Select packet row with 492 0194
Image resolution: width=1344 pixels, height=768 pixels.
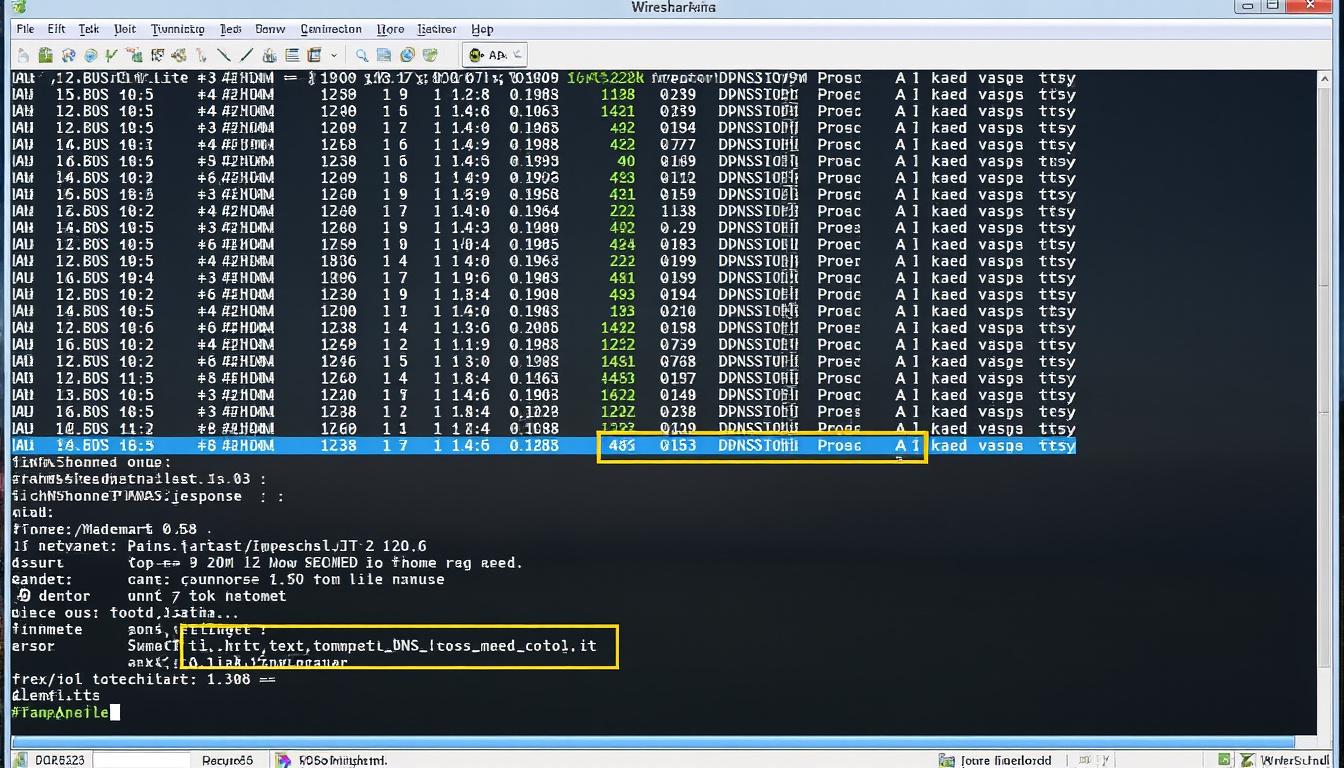click(543, 128)
